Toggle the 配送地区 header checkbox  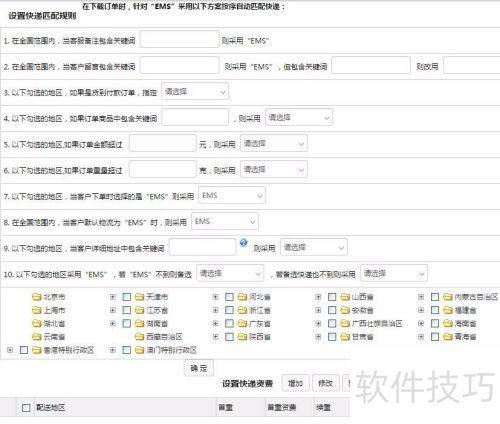(x=26, y=408)
